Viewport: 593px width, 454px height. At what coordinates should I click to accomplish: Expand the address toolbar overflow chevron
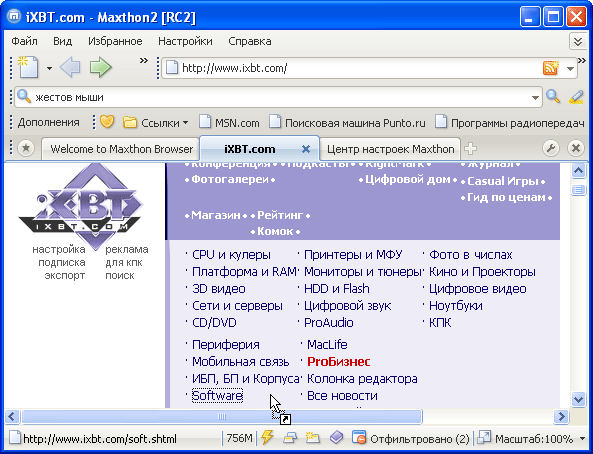pos(582,61)
